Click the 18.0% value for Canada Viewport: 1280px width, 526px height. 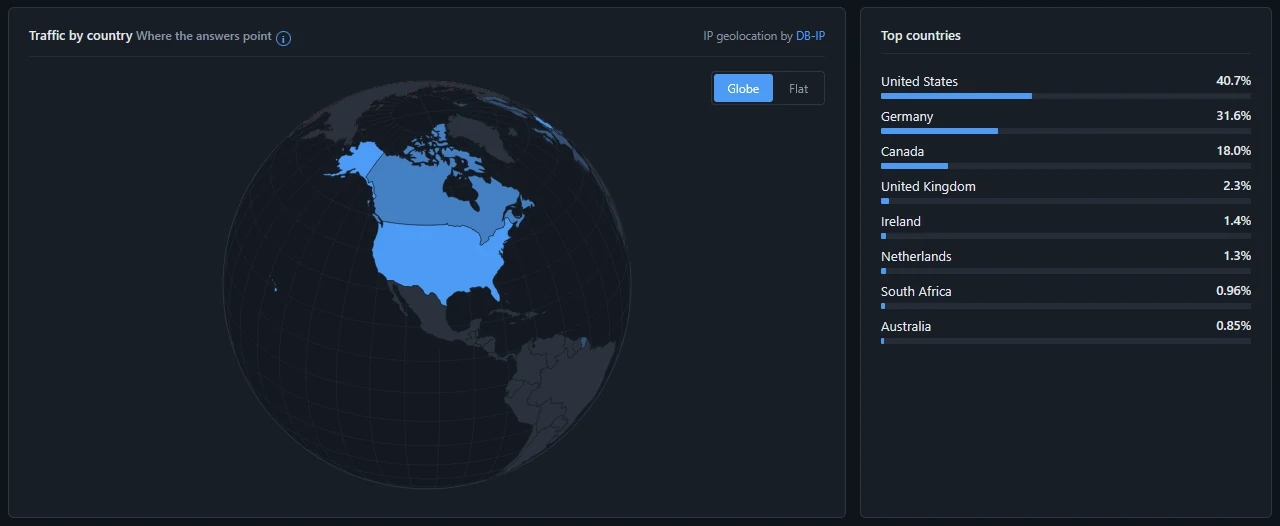[1233, 151]
